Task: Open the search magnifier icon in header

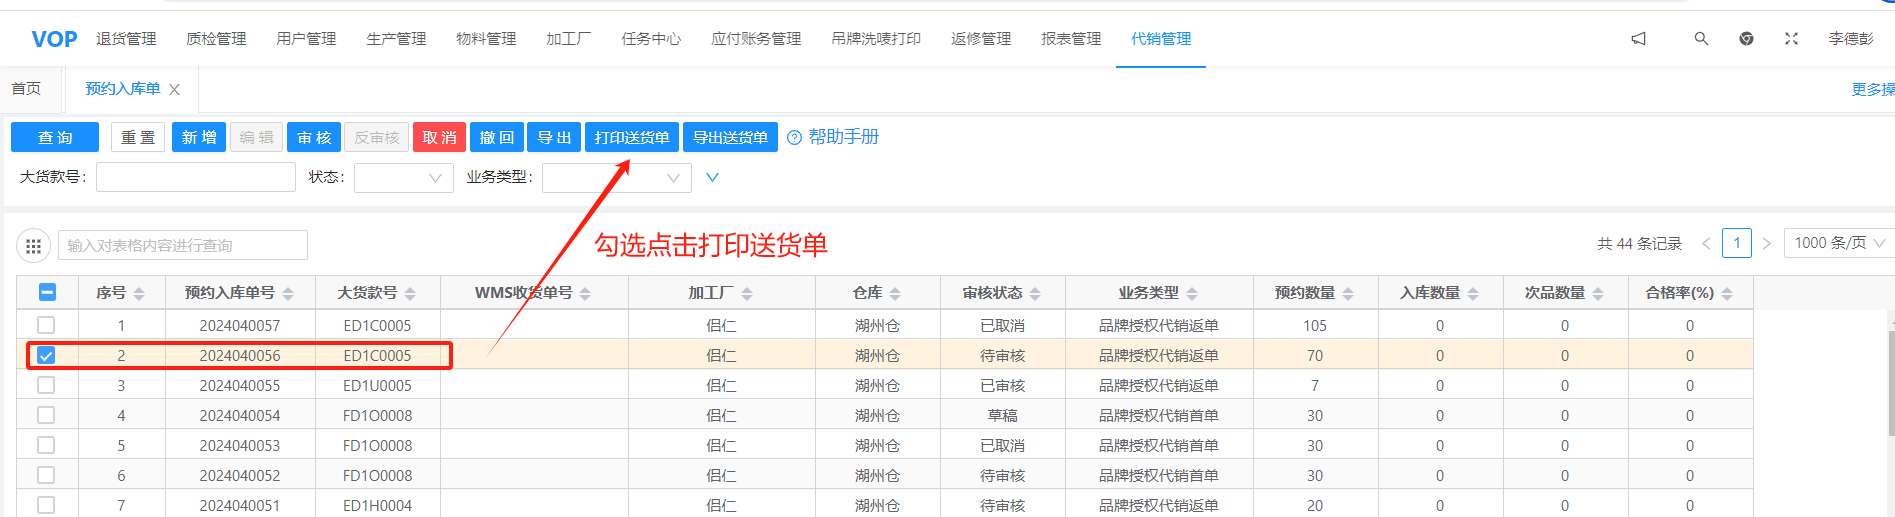Action: tap(1701, 39)
